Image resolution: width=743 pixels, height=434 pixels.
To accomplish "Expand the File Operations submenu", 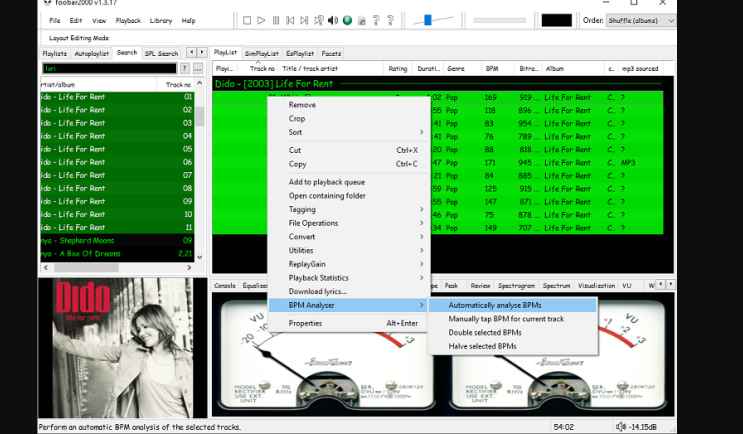I will tap(350, 223).
